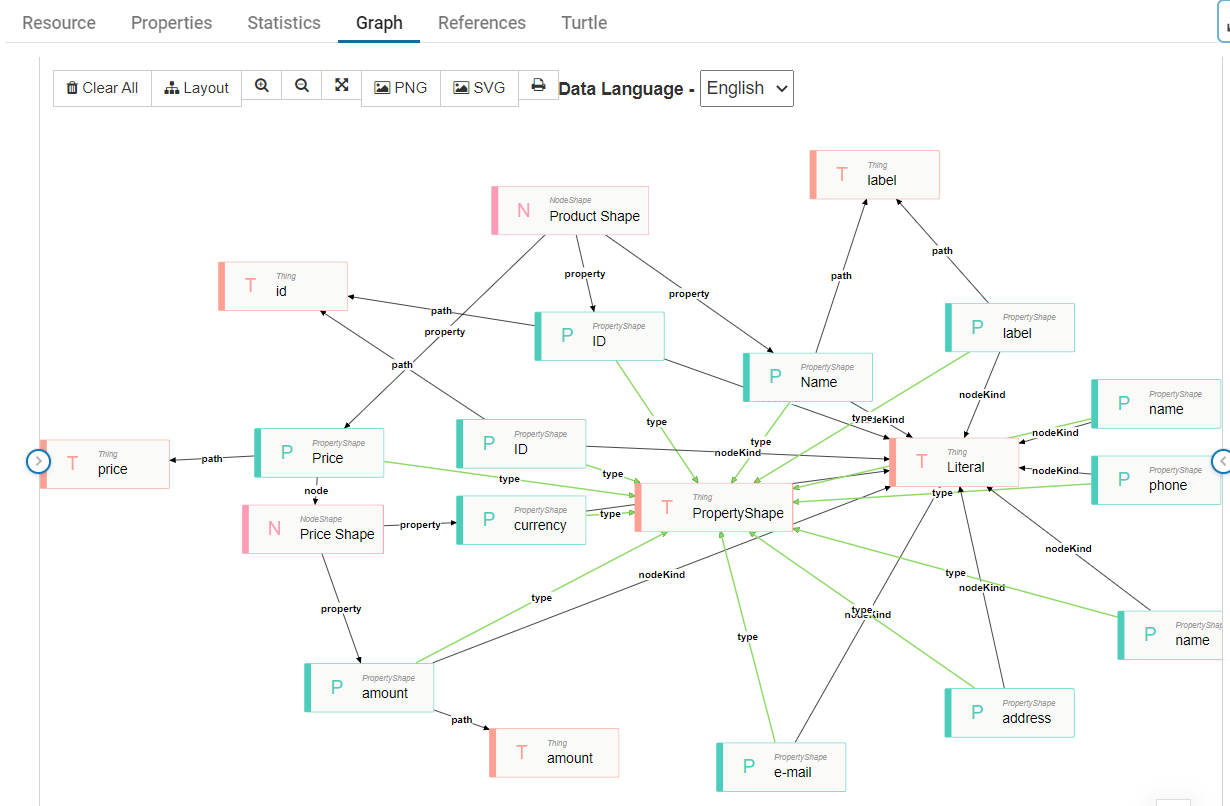Viewport: 1230px width, 806px height.
Task: Click the printer icon in toolbar
Action: pyautogui.click(x=538, y=86)
